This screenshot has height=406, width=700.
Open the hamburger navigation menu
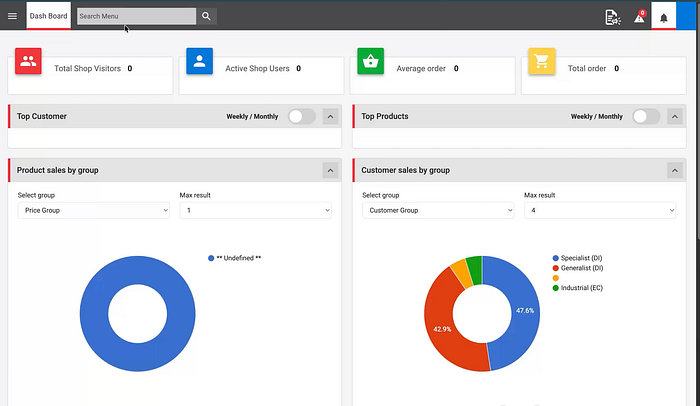(x=12, y=16)
